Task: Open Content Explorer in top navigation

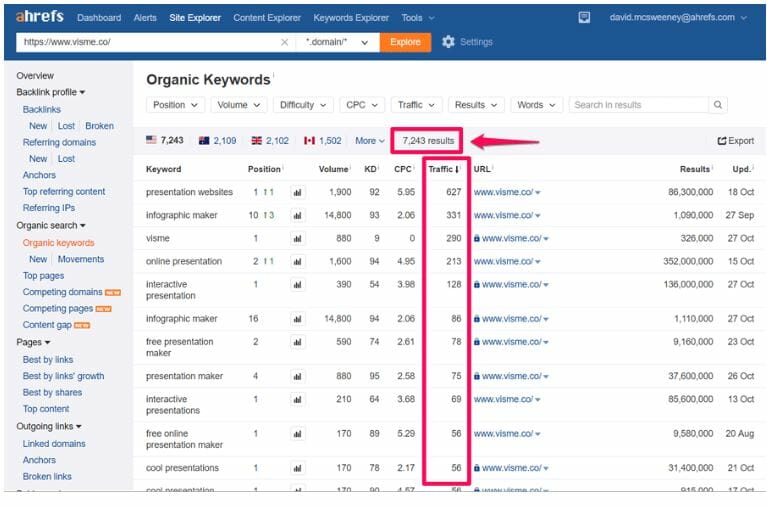Action: pos(267,18)
